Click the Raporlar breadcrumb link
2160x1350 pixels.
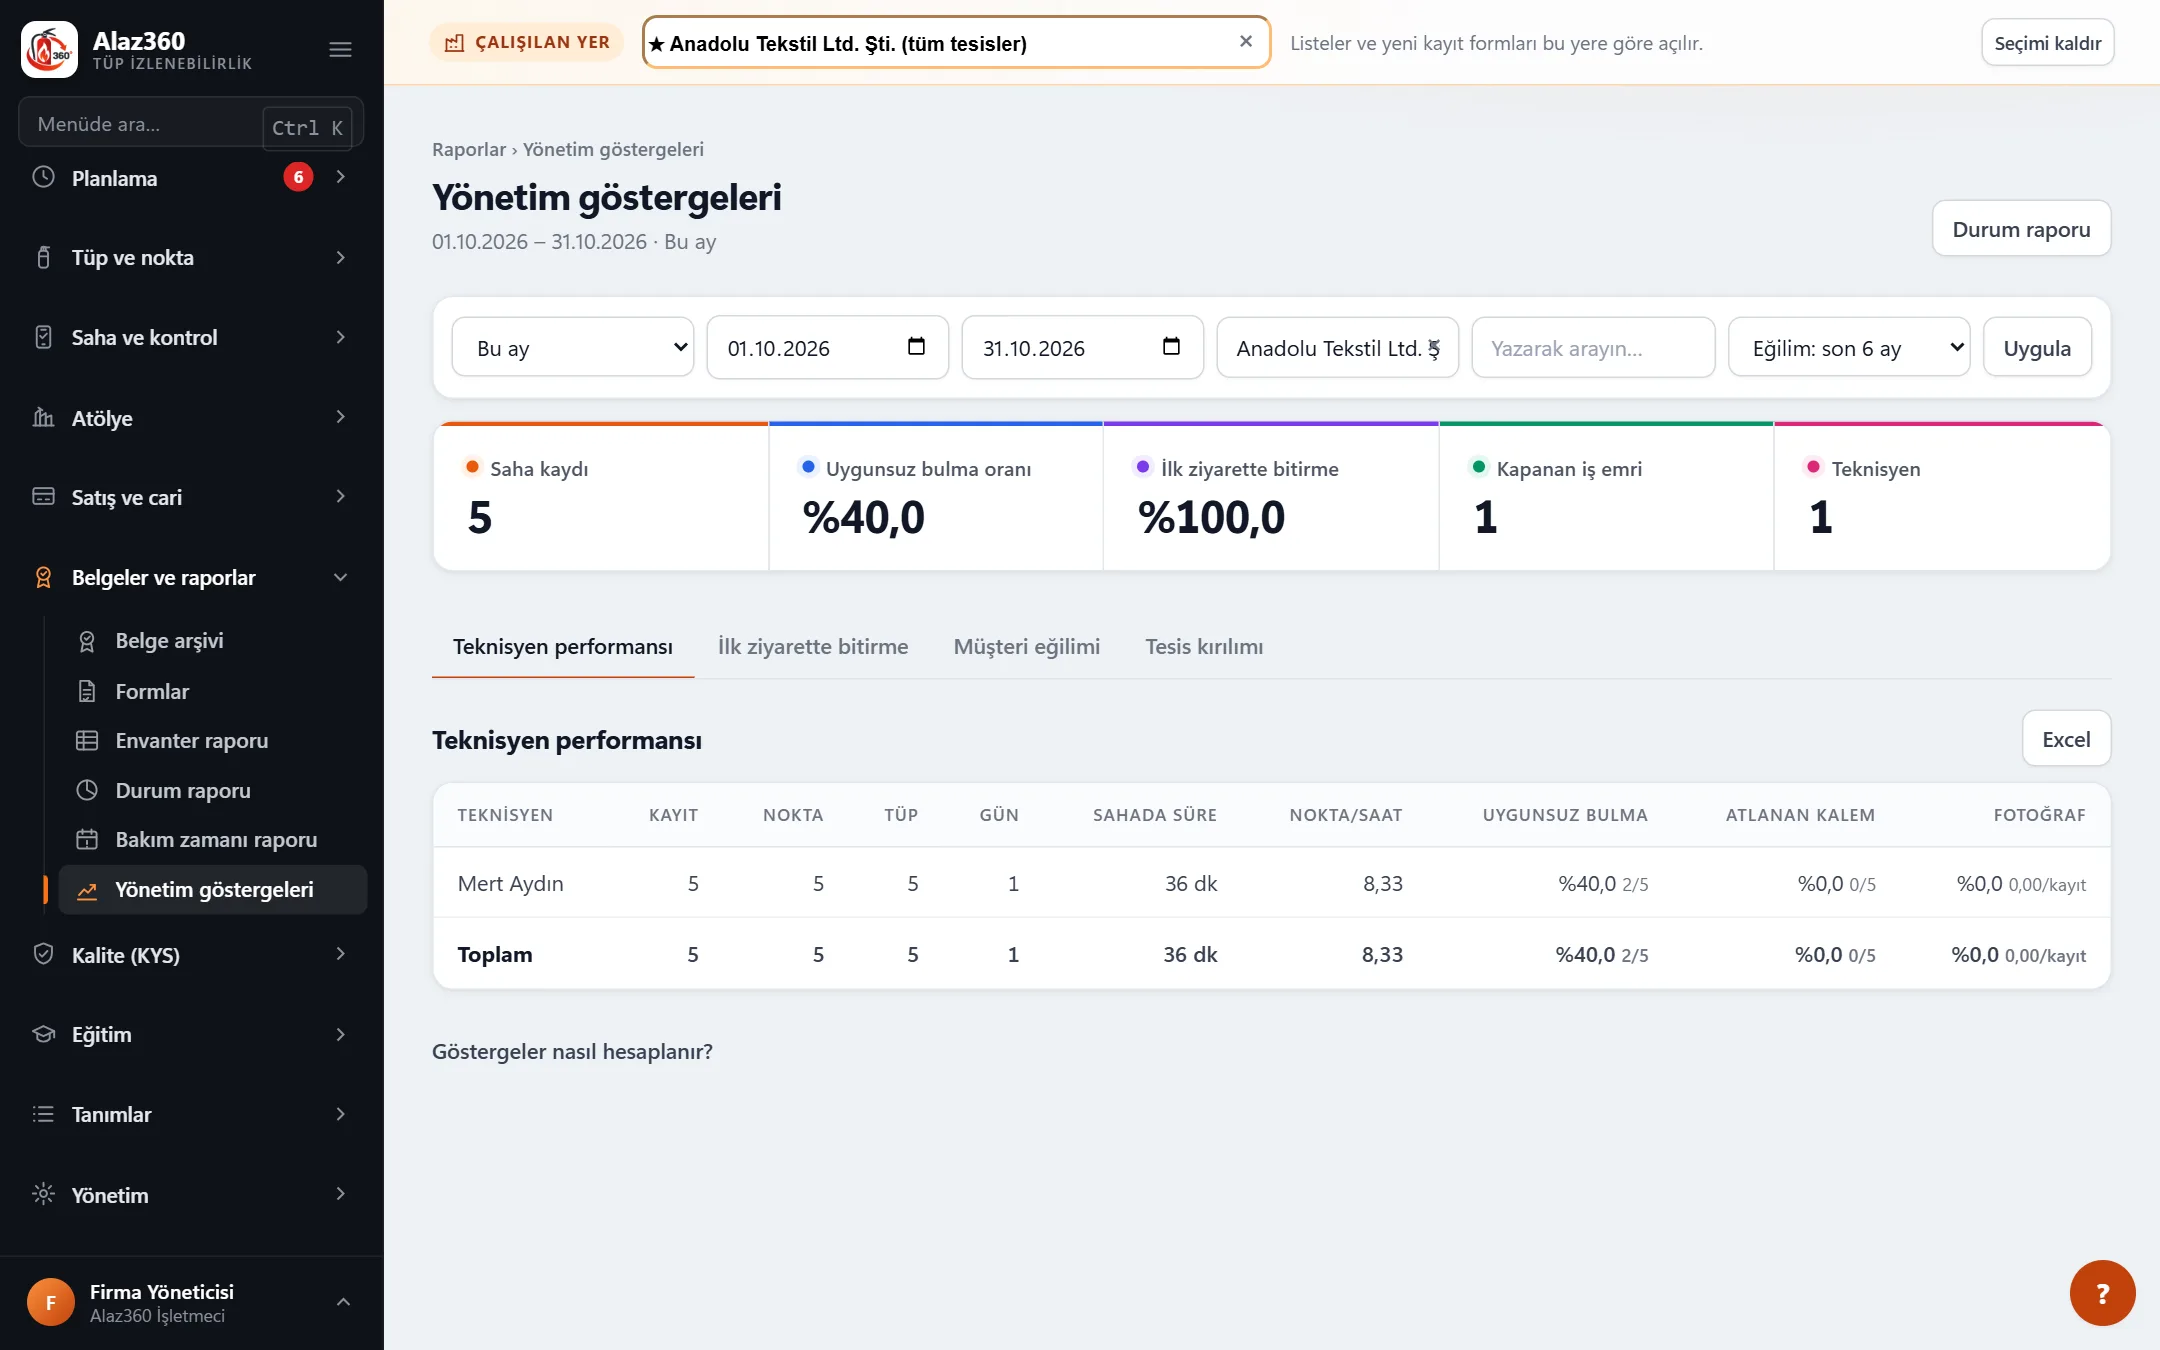pyautogui.click(x=468, y=149)
